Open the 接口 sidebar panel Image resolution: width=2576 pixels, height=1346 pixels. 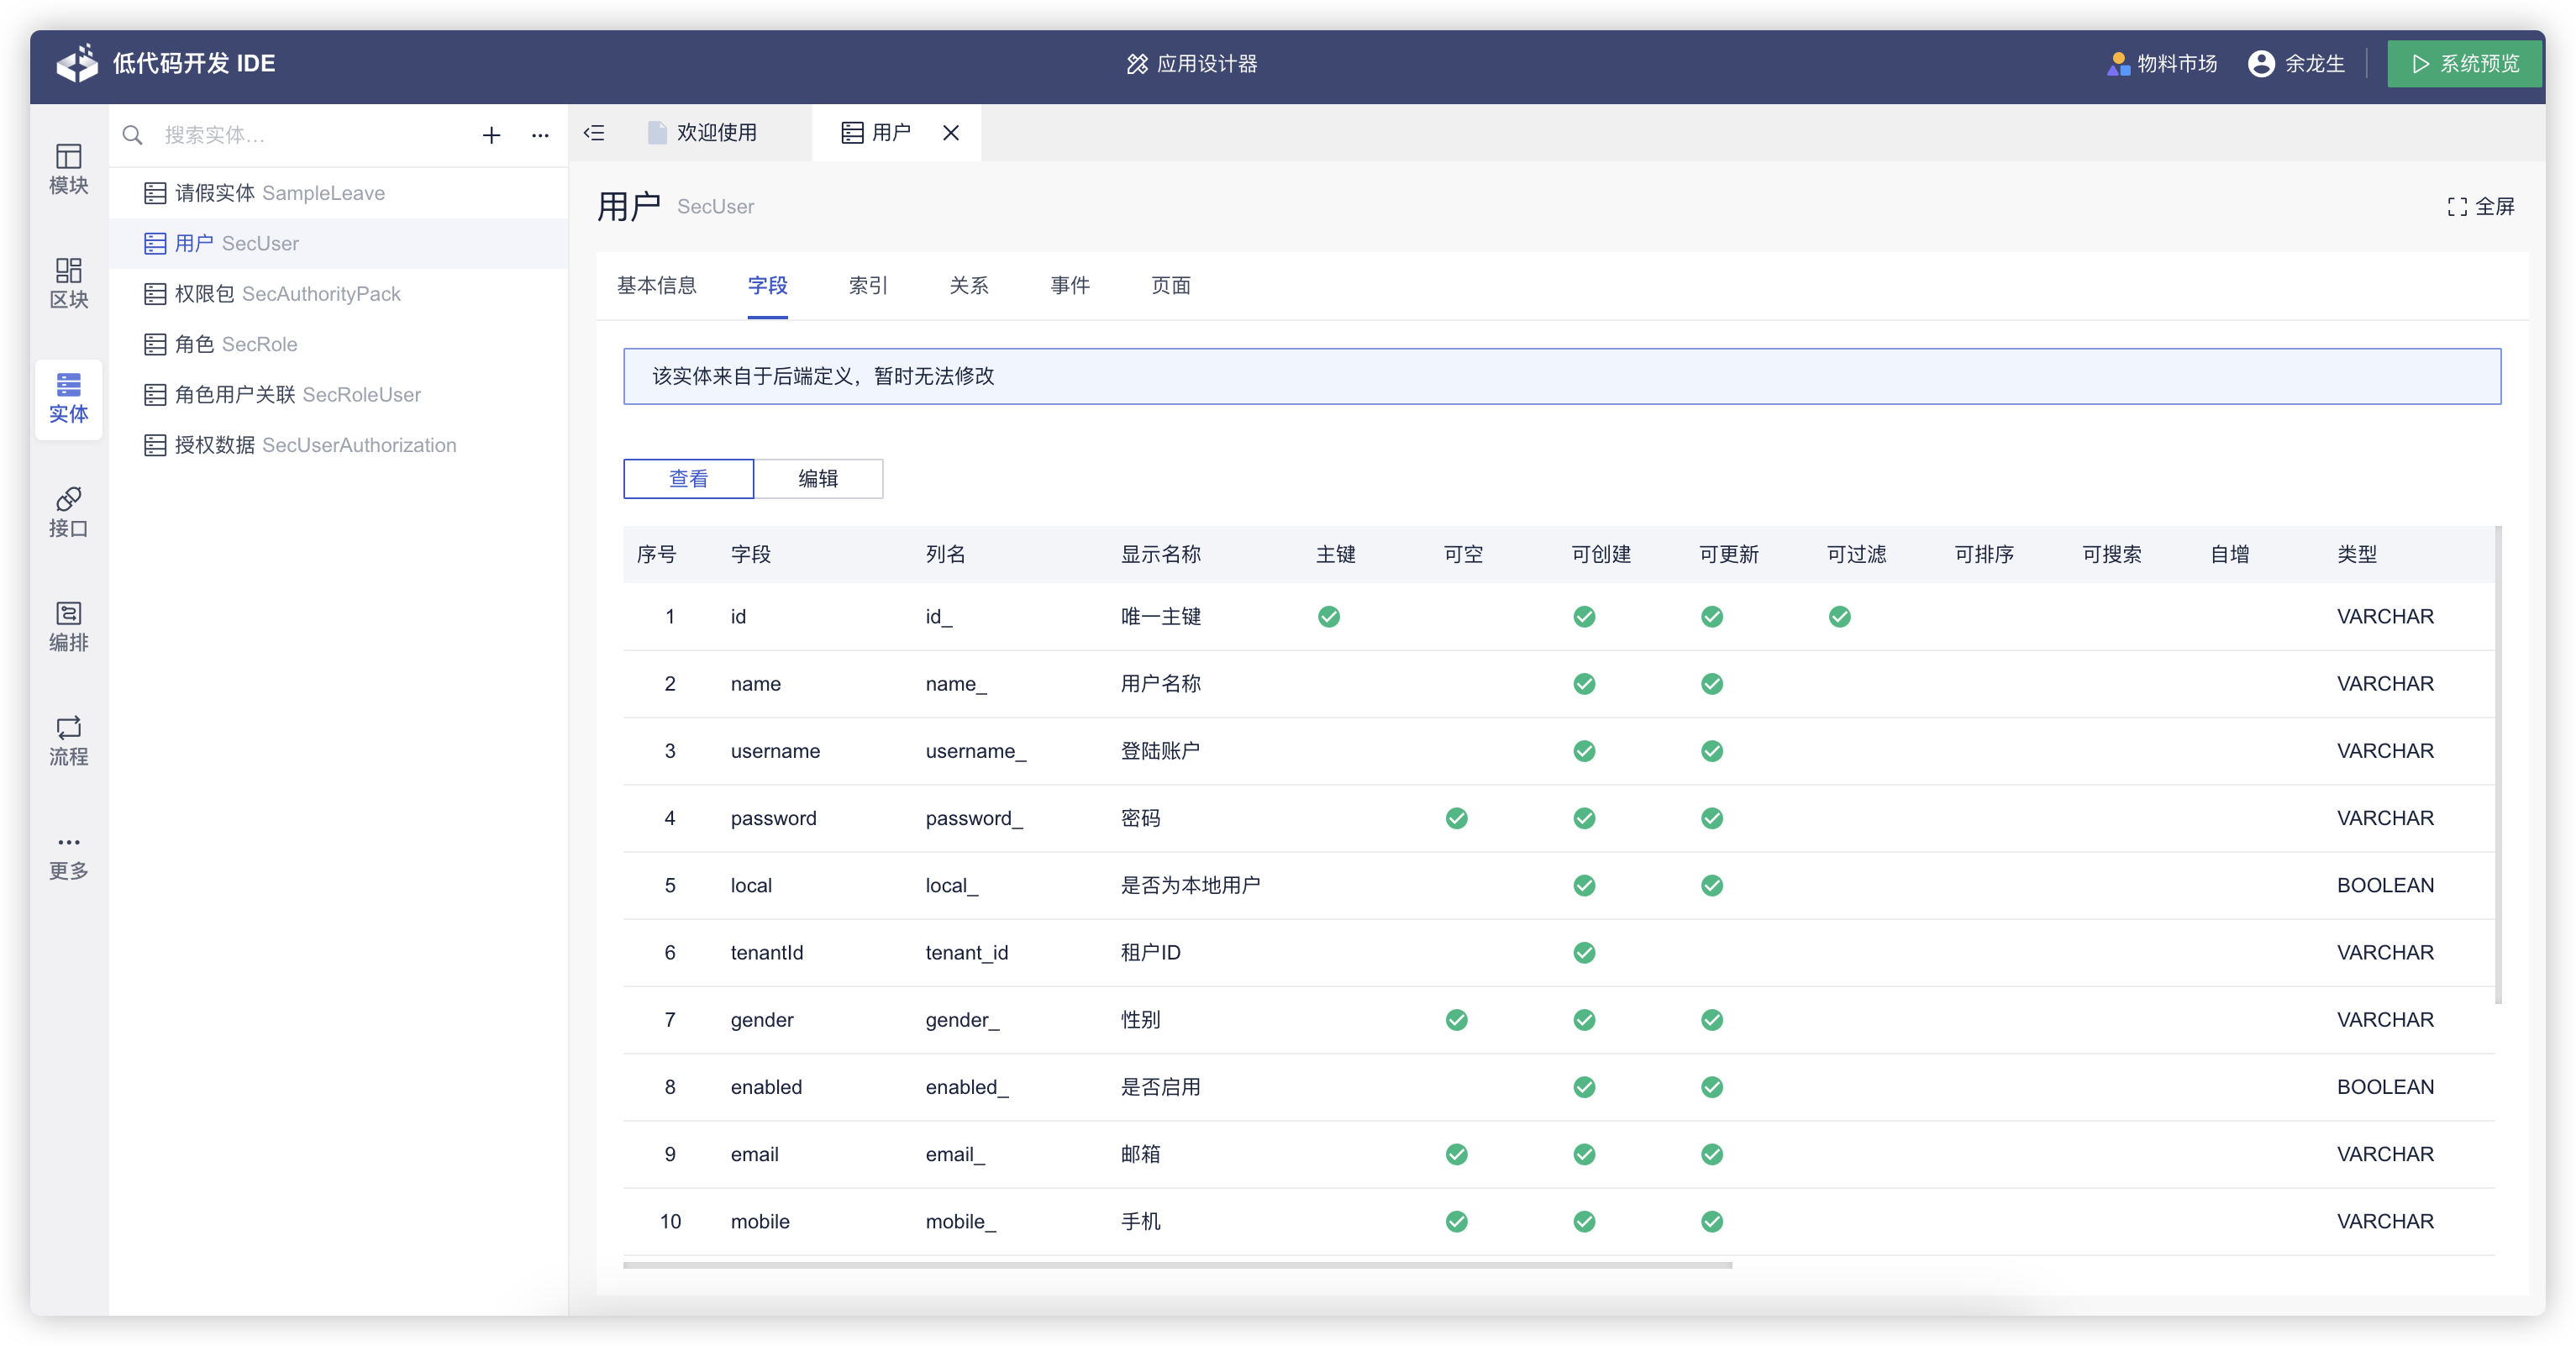(68, 512)
